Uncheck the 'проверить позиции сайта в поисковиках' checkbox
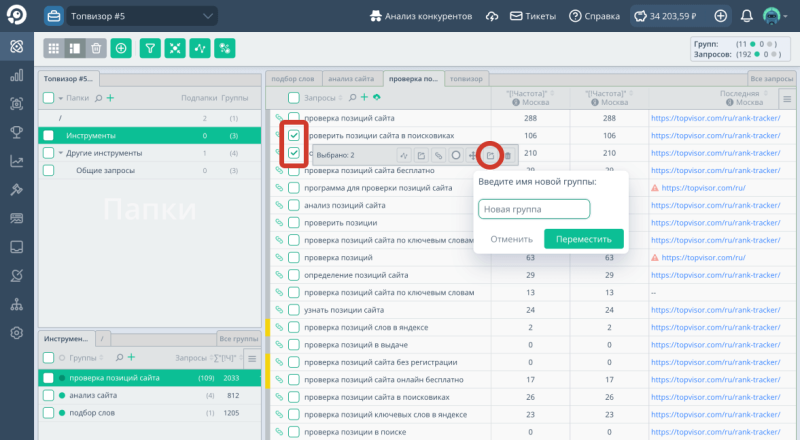 (x=294, y=135)
